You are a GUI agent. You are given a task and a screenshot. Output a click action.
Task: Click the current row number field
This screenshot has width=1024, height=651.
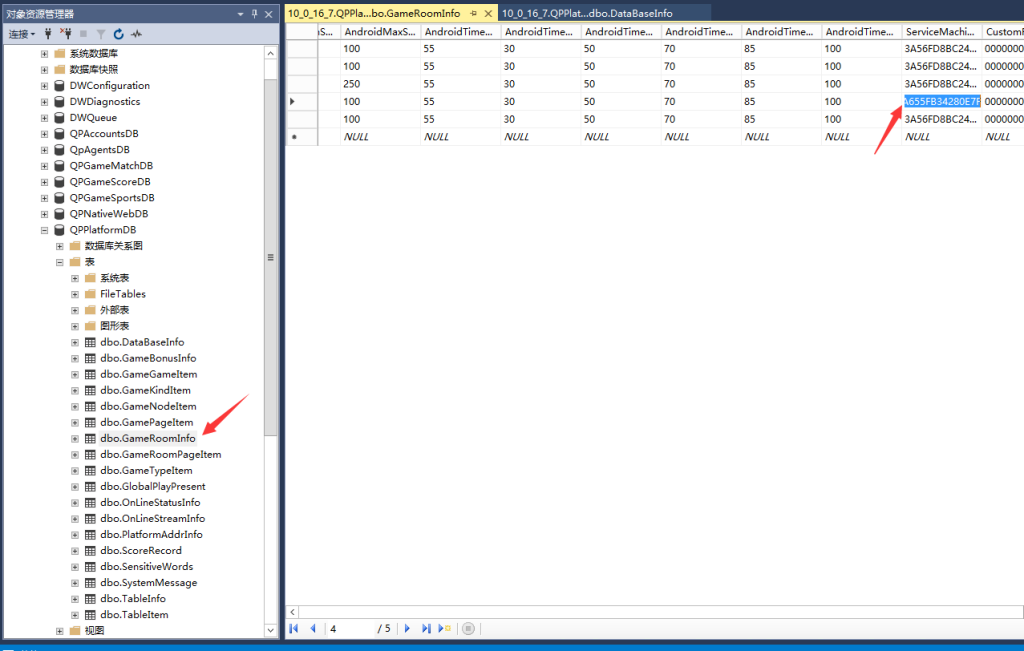[x=350, y=629]
